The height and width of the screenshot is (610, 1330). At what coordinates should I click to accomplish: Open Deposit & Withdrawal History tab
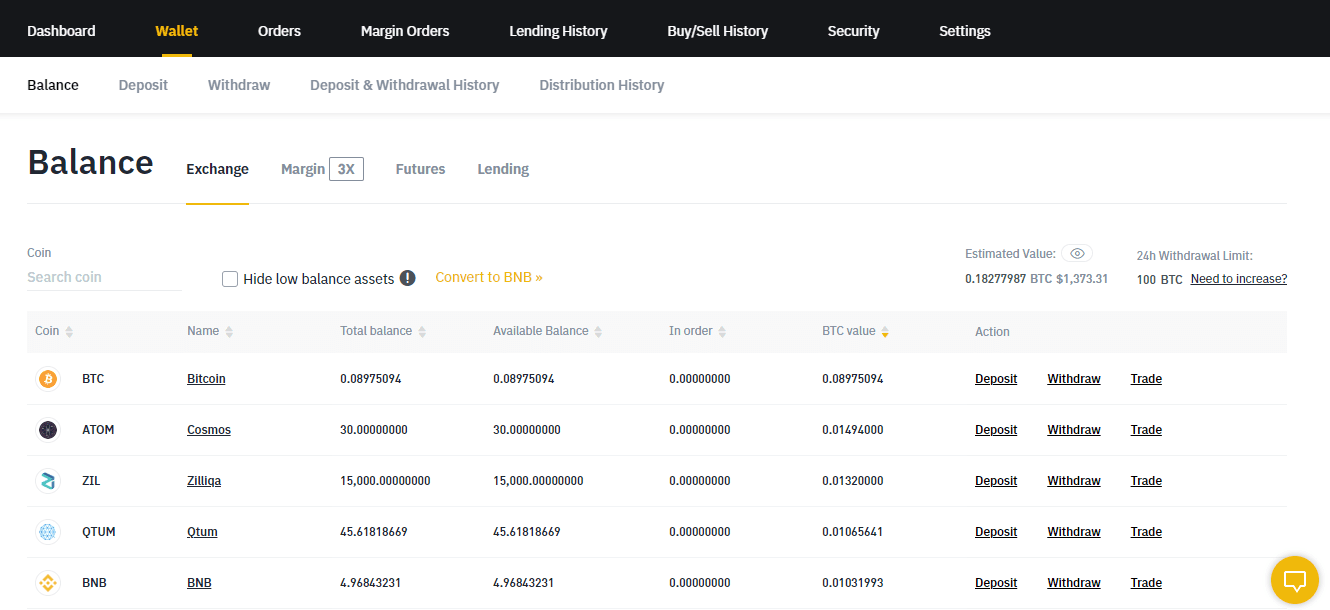pyautogui.click(x=405, y=85)
